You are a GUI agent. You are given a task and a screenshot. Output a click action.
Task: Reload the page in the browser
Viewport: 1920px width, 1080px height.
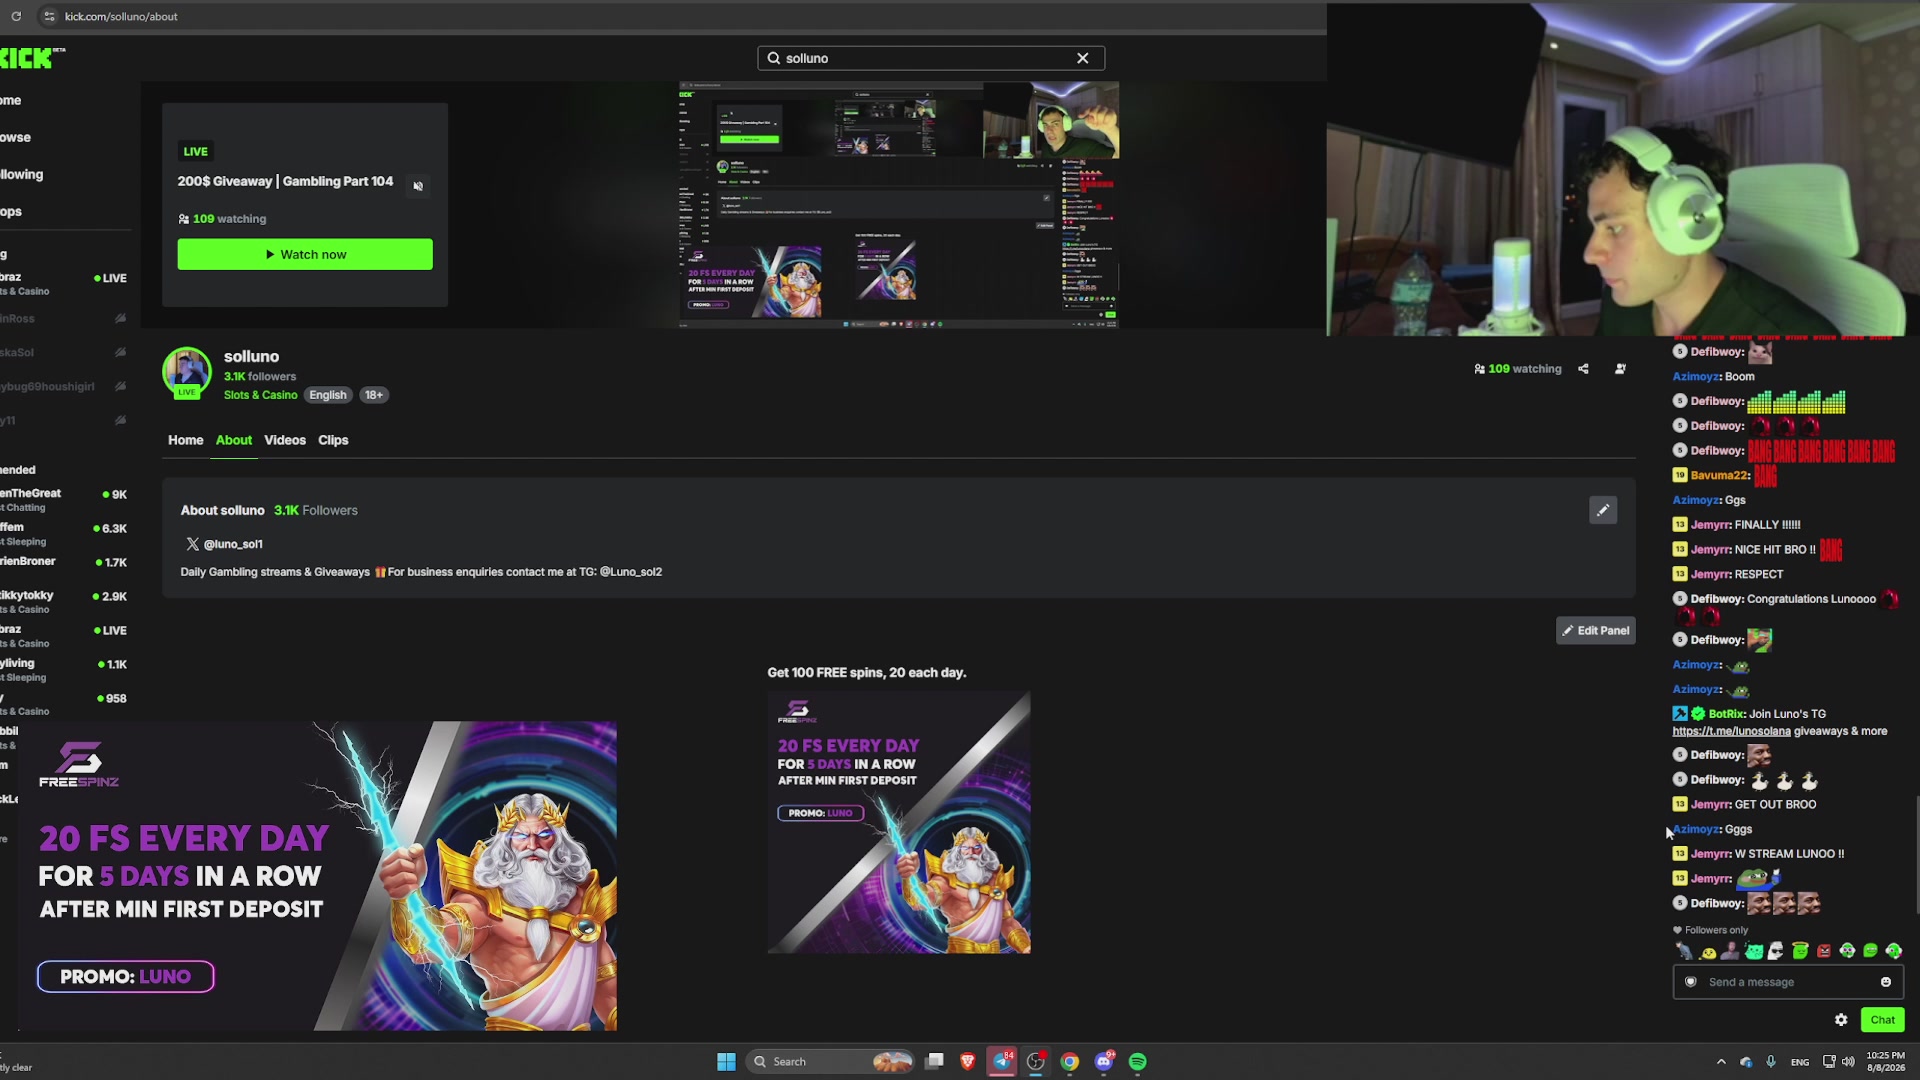[16, 16]
